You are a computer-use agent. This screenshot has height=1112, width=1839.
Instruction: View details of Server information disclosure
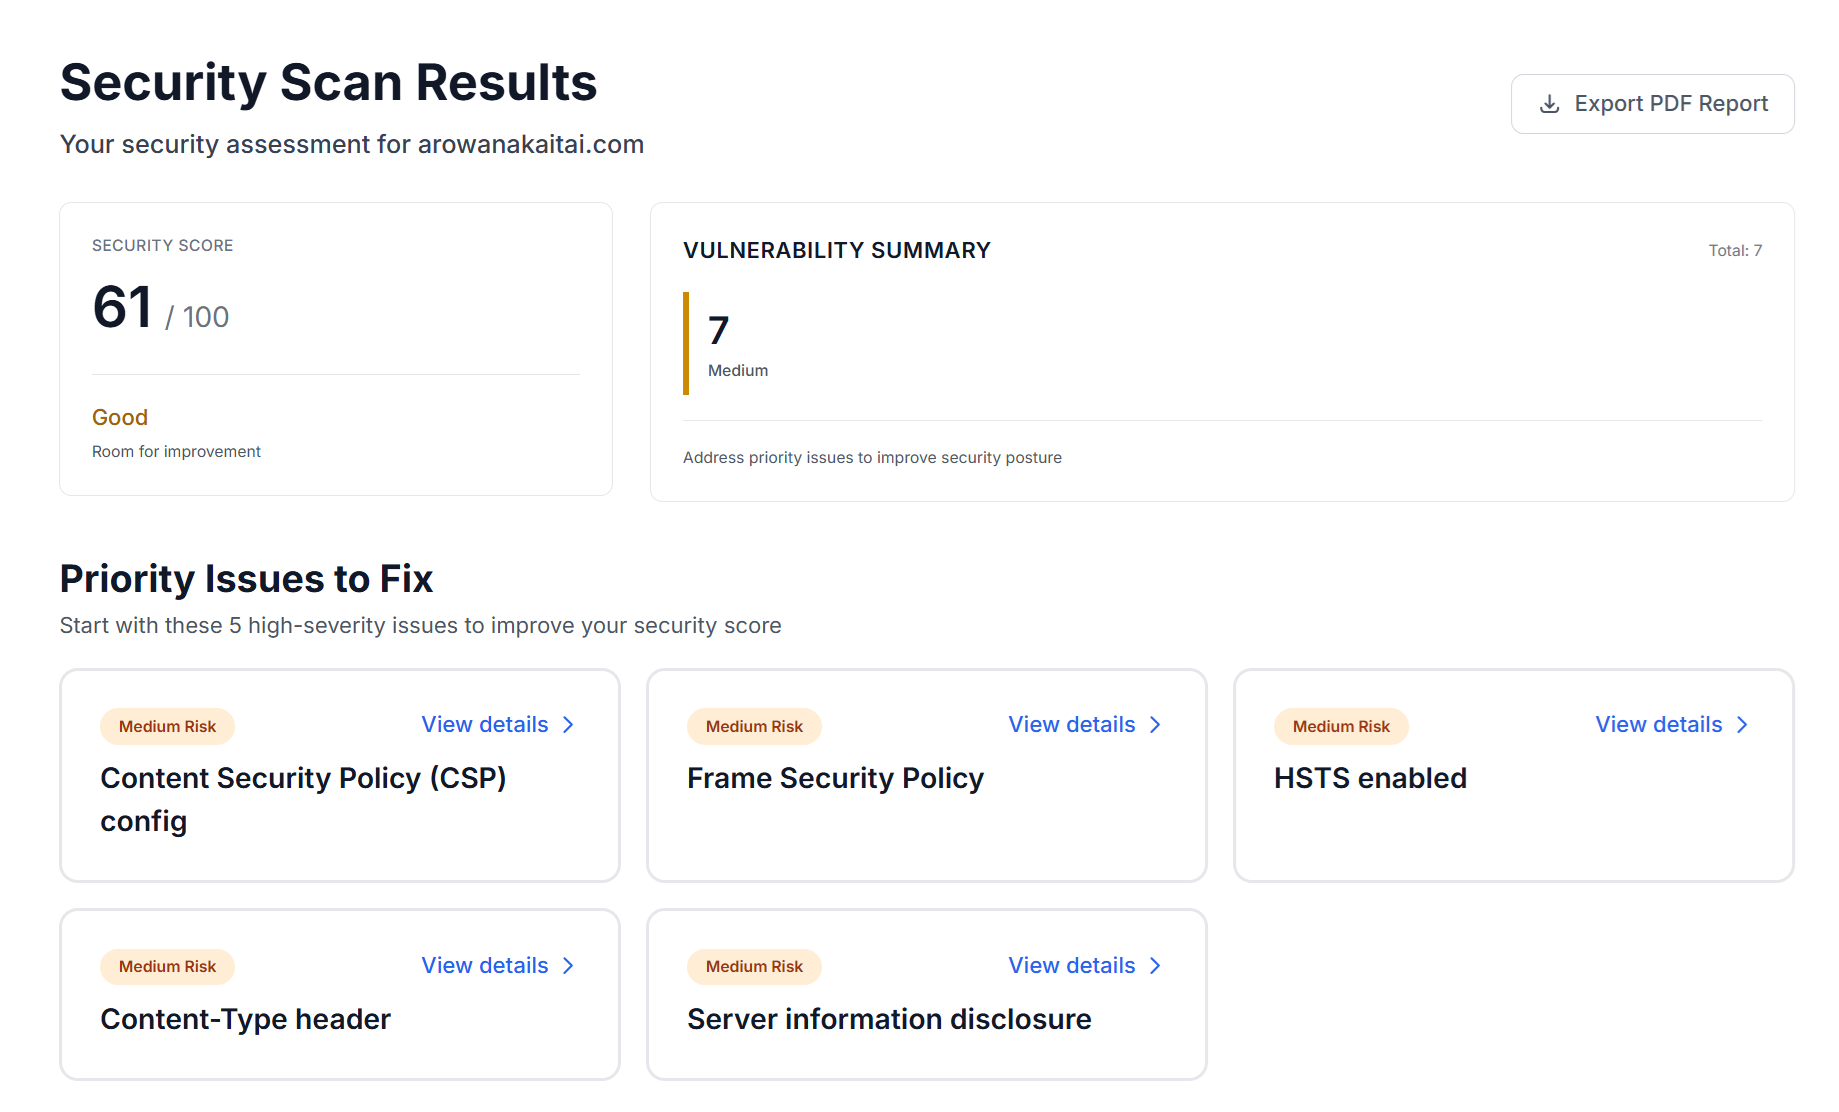(x=1072, y=966)
